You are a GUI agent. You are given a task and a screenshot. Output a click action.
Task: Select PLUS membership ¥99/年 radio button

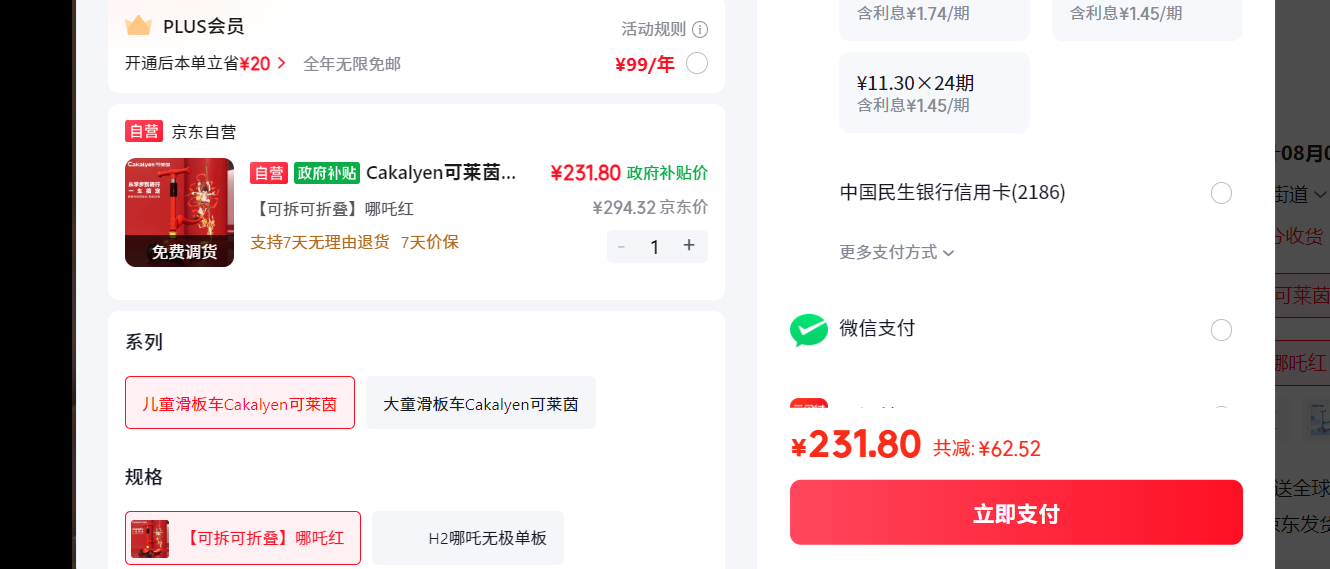click(x=697, y=64)
